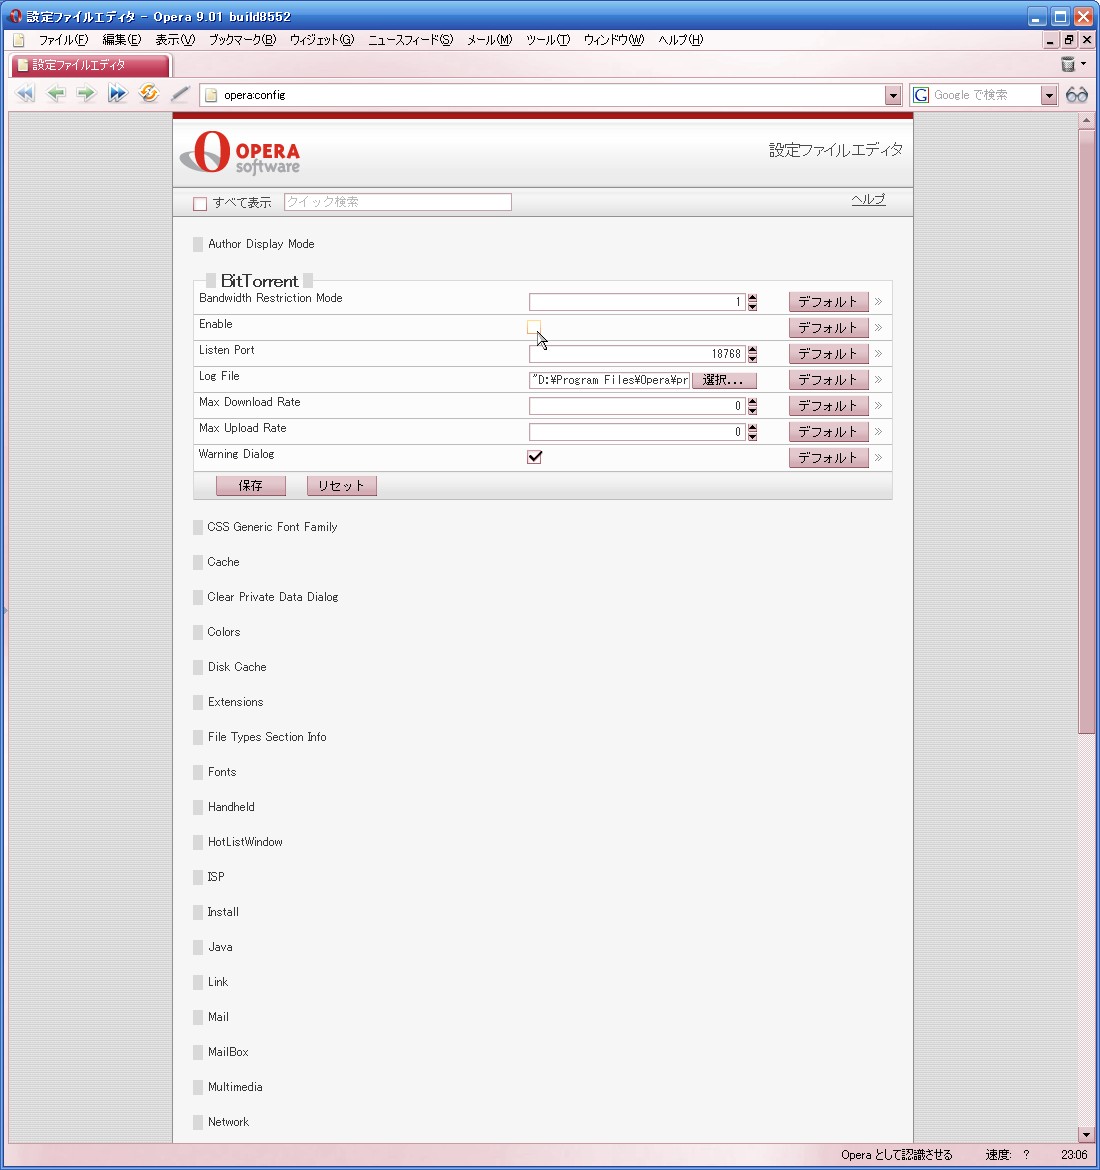Click the opera:config address field
Image resolution: width=1100 pixels, height=1170 pixels.
click(x=552, y=95)
